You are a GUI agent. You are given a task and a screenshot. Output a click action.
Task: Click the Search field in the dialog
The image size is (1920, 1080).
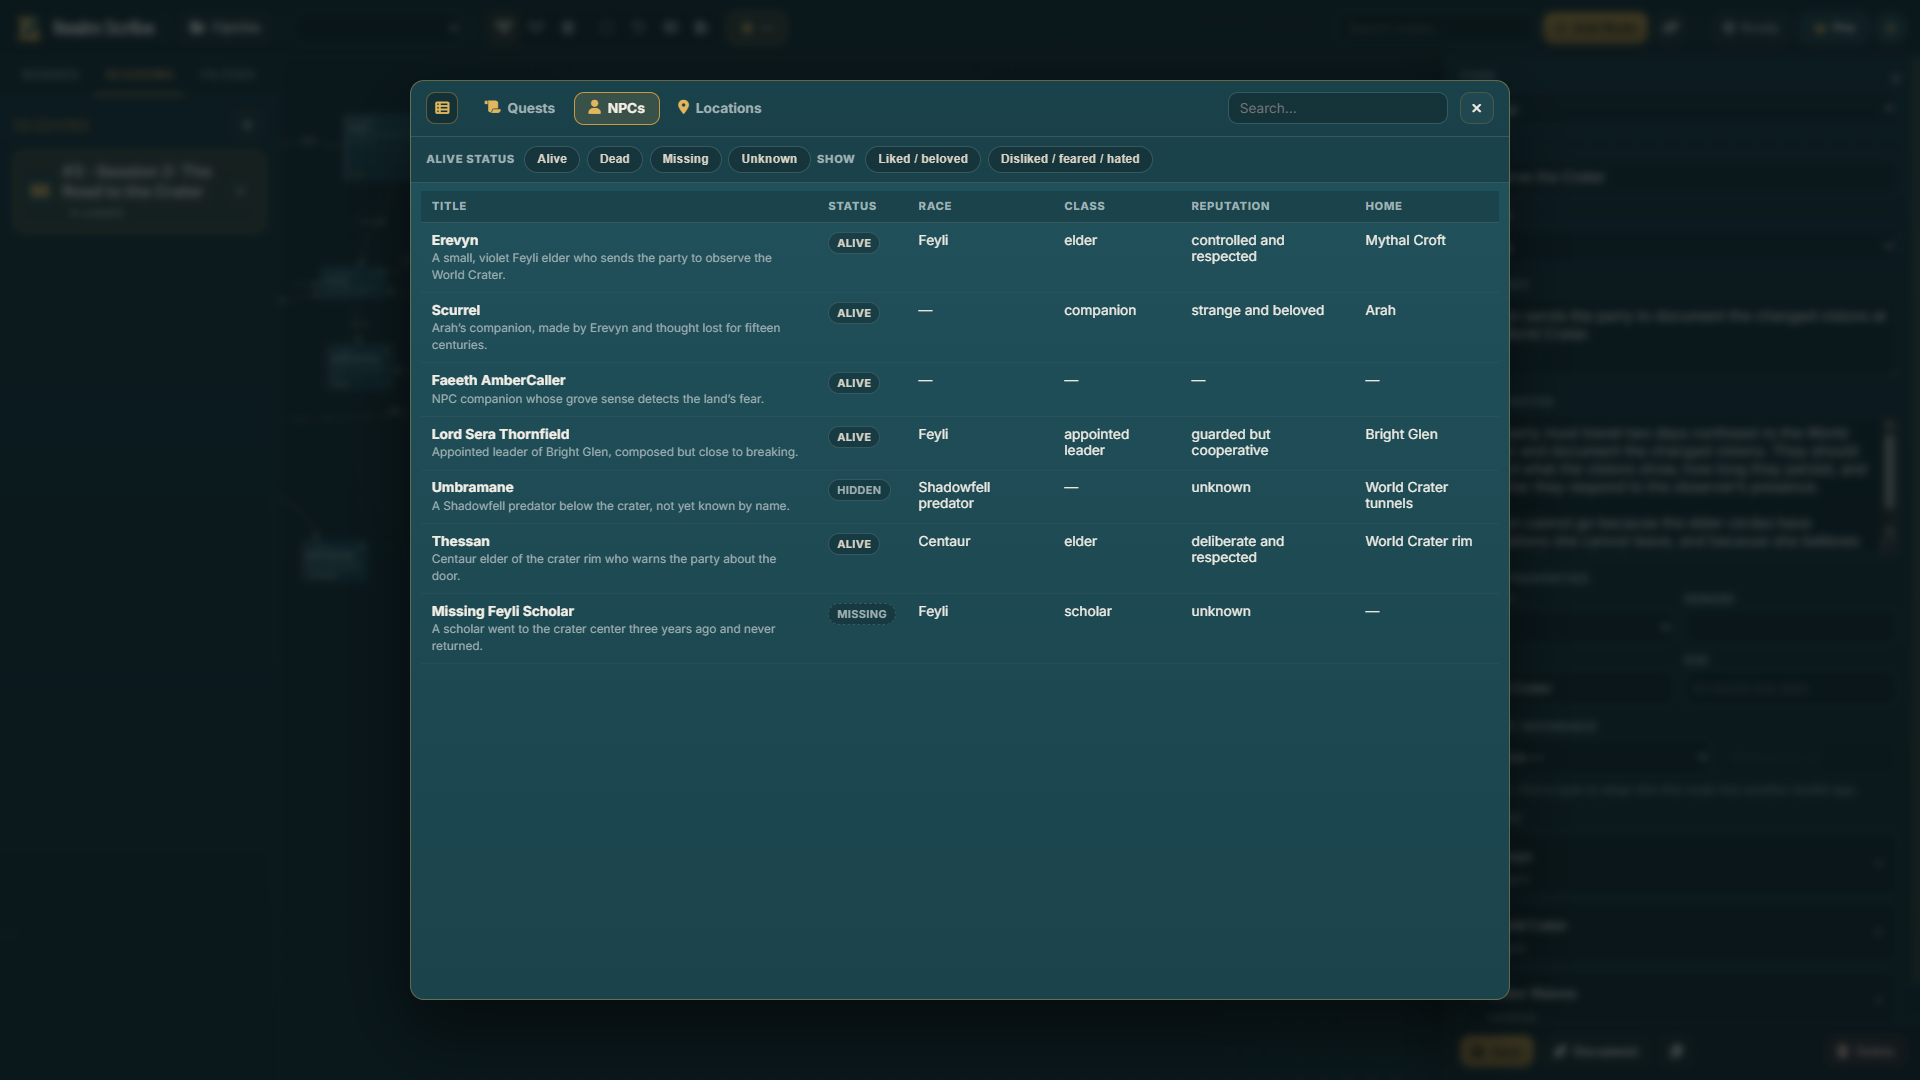coord(1337,107)
